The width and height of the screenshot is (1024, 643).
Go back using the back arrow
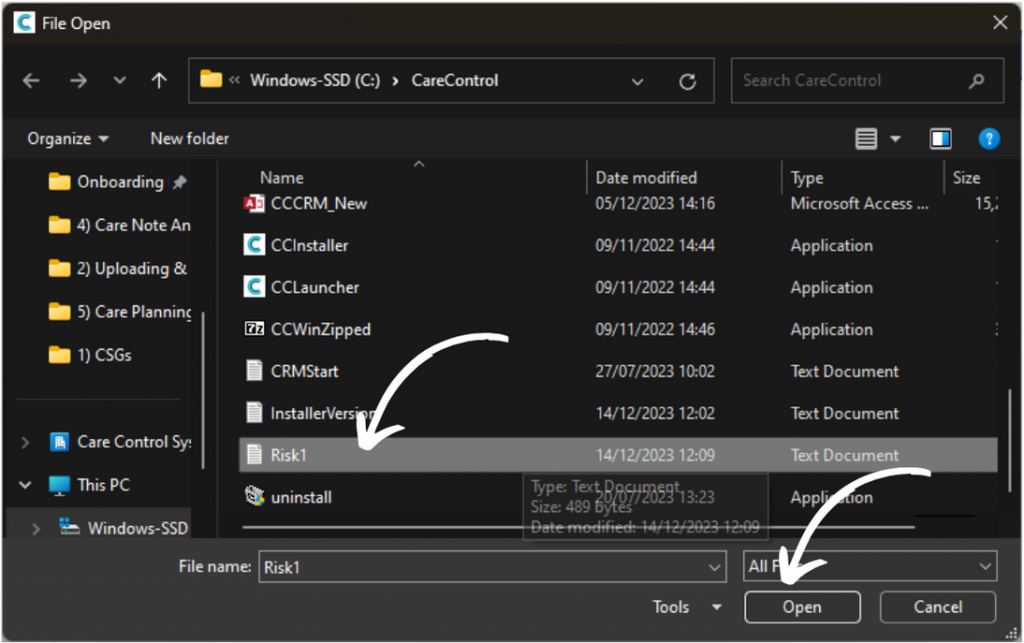click(31, 81)
